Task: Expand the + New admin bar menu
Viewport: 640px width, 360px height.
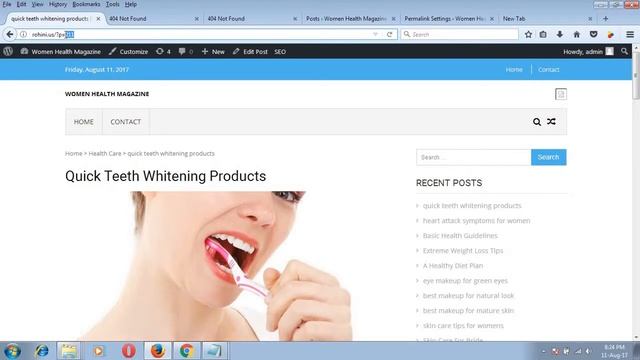Action: pos(213,51)
